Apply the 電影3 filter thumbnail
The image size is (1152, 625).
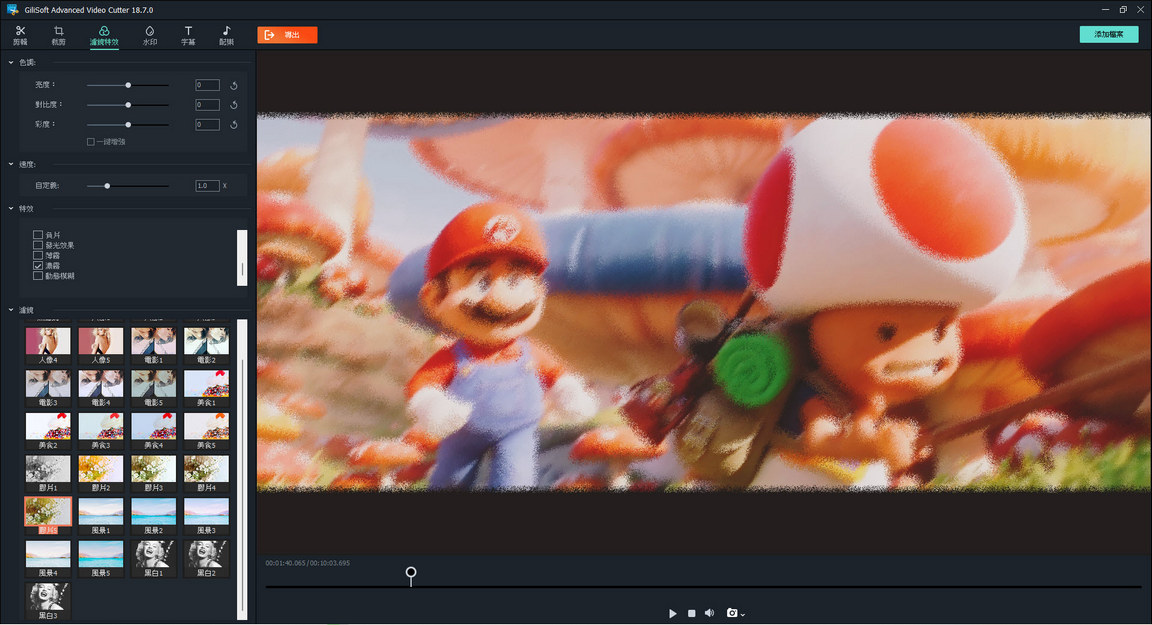click(x=48, y=388)
